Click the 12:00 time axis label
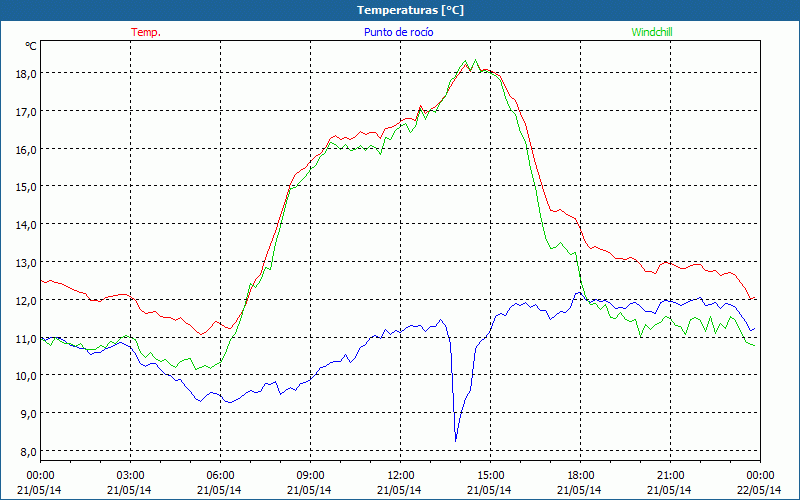This screenshot has height=500, width=800. pos(401,475)
